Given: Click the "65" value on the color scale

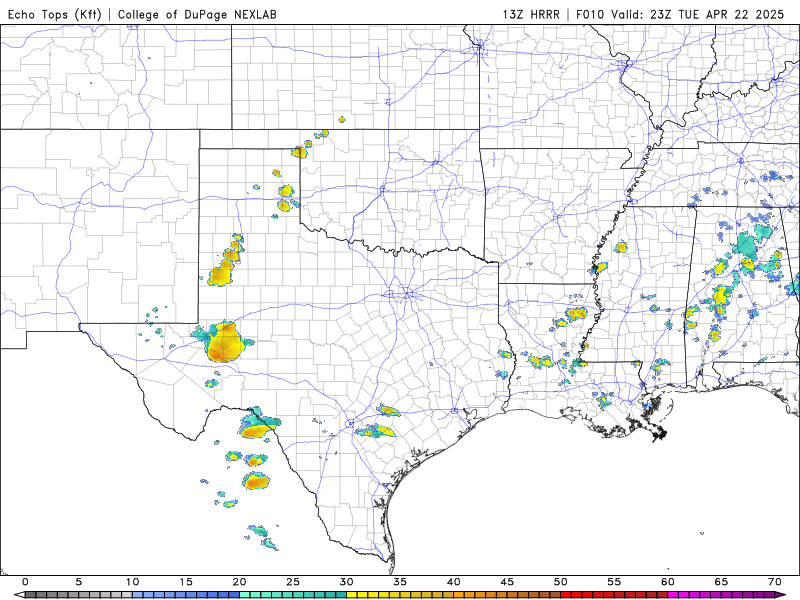Looking at the screenshot, I should [x=721, y=582].
